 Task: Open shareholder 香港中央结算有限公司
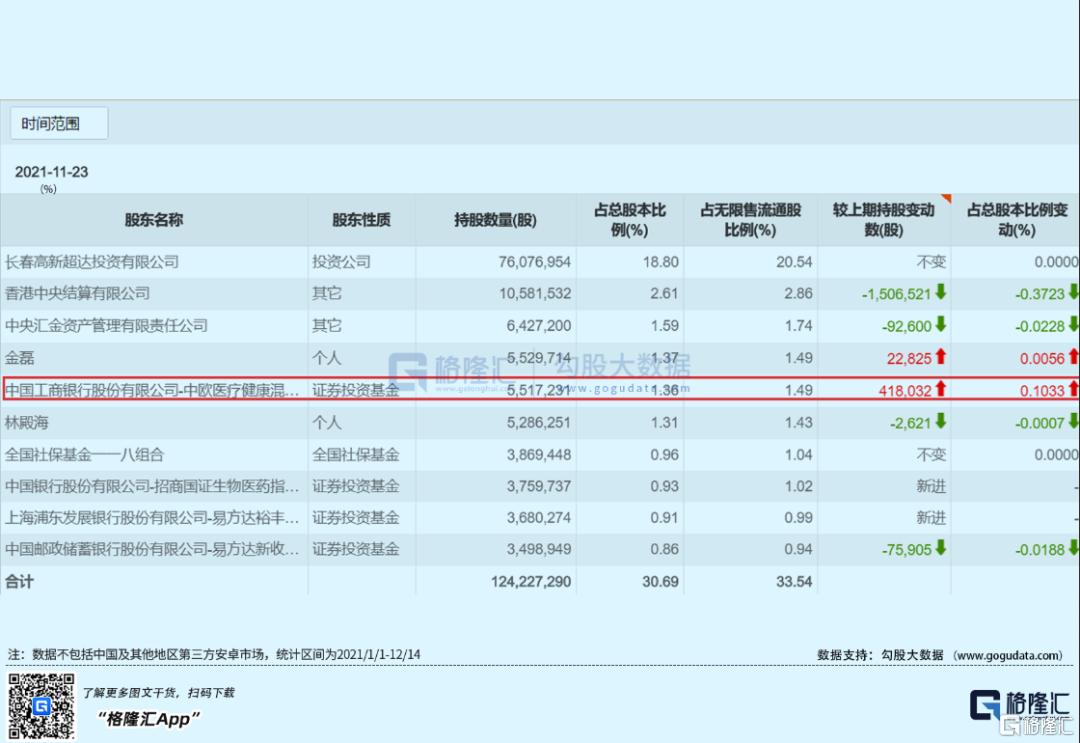point(77,294)
